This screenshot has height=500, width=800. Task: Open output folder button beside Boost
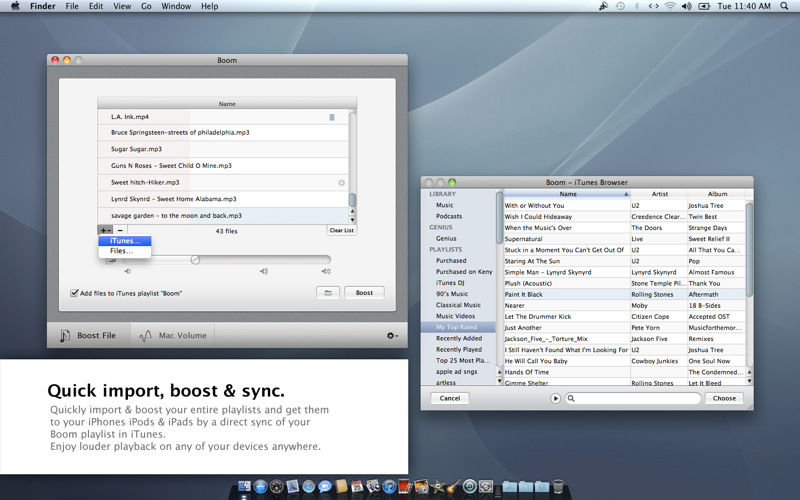tap(328, 293)
